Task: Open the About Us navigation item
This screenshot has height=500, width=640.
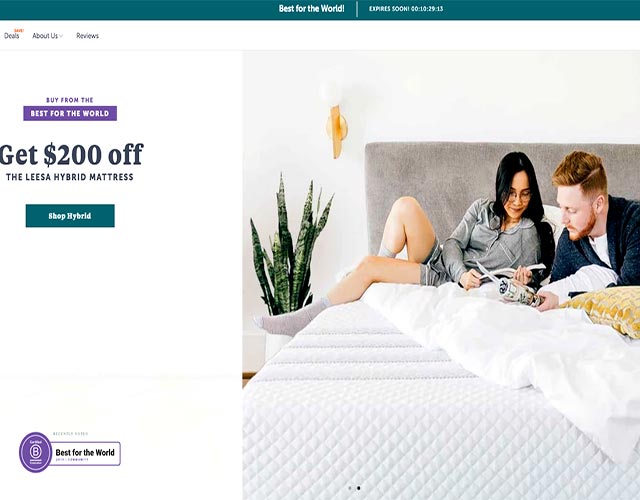Action: [x=45, y=36]
